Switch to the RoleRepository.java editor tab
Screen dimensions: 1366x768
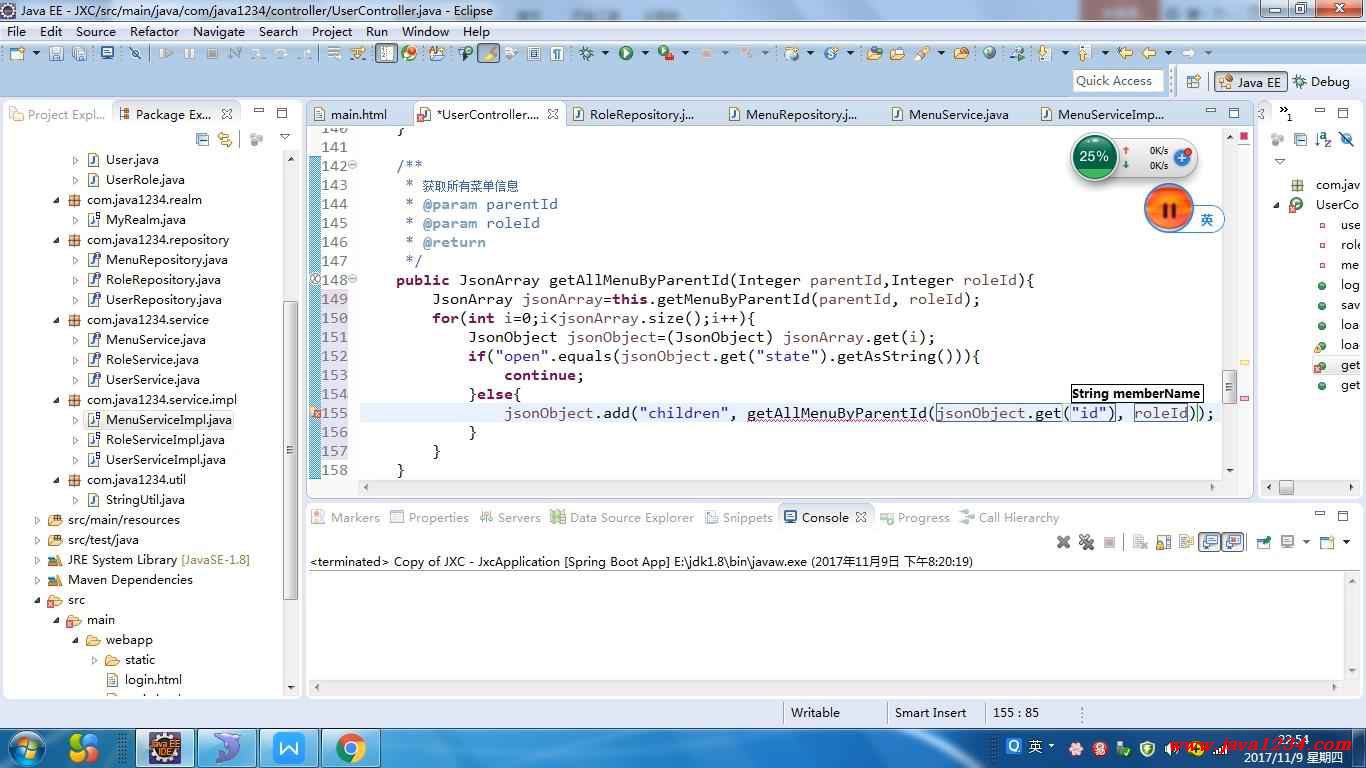(641, 114)
